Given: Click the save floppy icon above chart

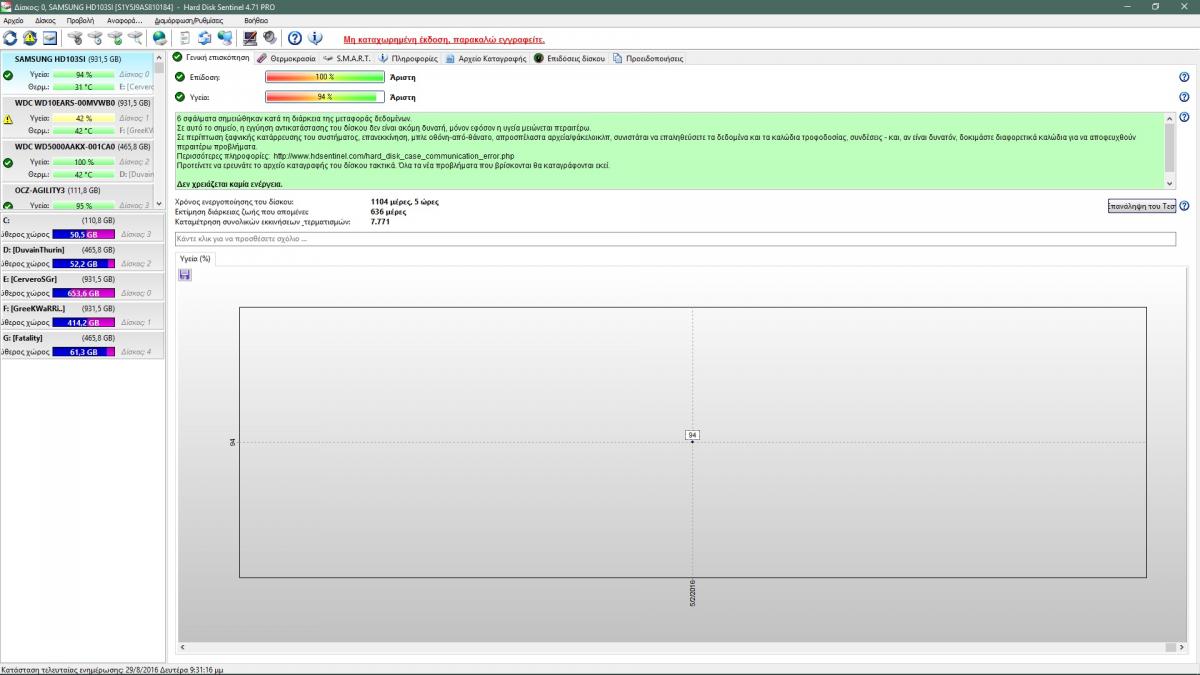Looking at the screenshot, I should (x=185, y=274).
